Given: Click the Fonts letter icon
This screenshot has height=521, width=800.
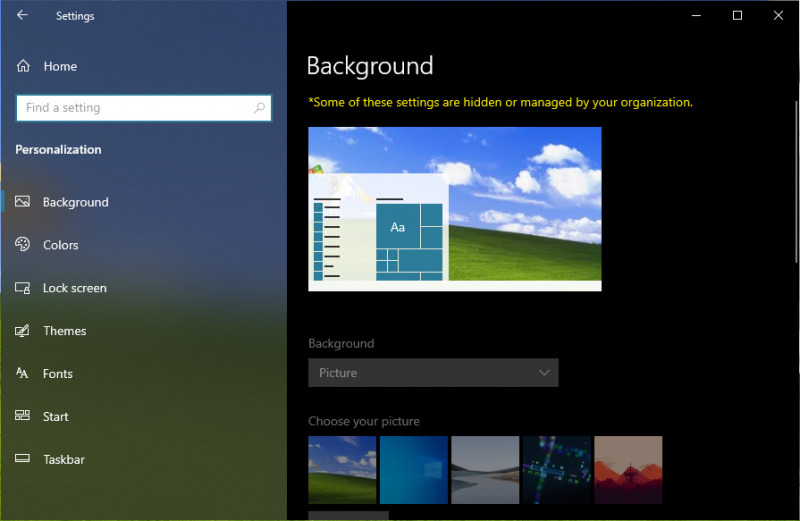Looking at the screenshot, I should click(x=22, y=373).
